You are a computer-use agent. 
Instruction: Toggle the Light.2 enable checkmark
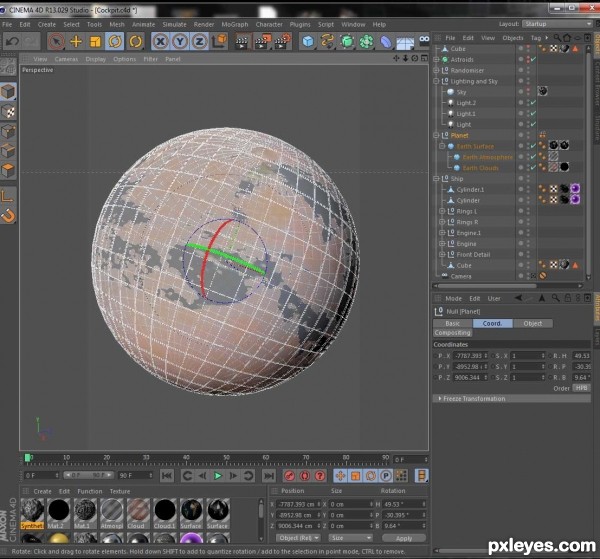tap(533, 103)
